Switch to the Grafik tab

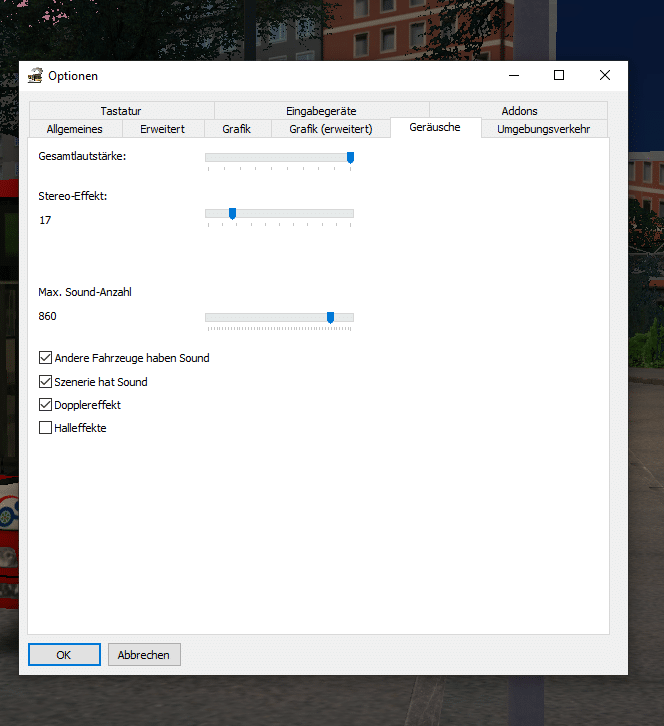(237, 129)
